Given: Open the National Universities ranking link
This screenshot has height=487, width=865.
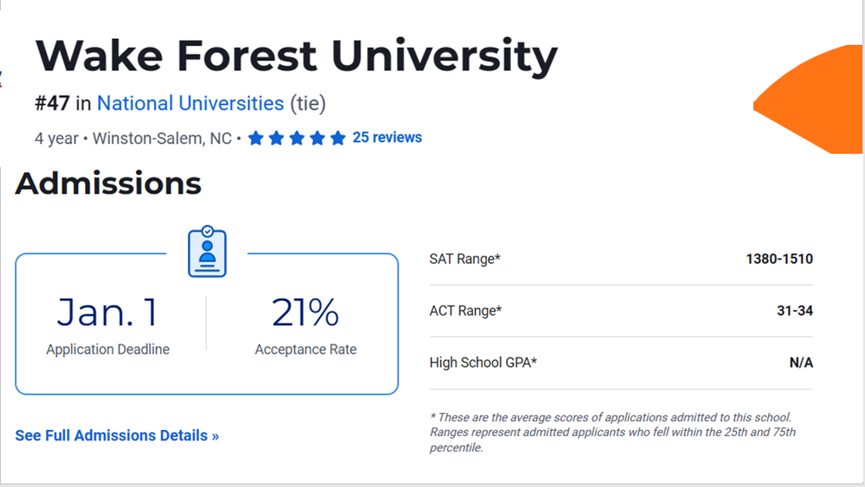Looking at the screenshot, I should coord(190,104).
